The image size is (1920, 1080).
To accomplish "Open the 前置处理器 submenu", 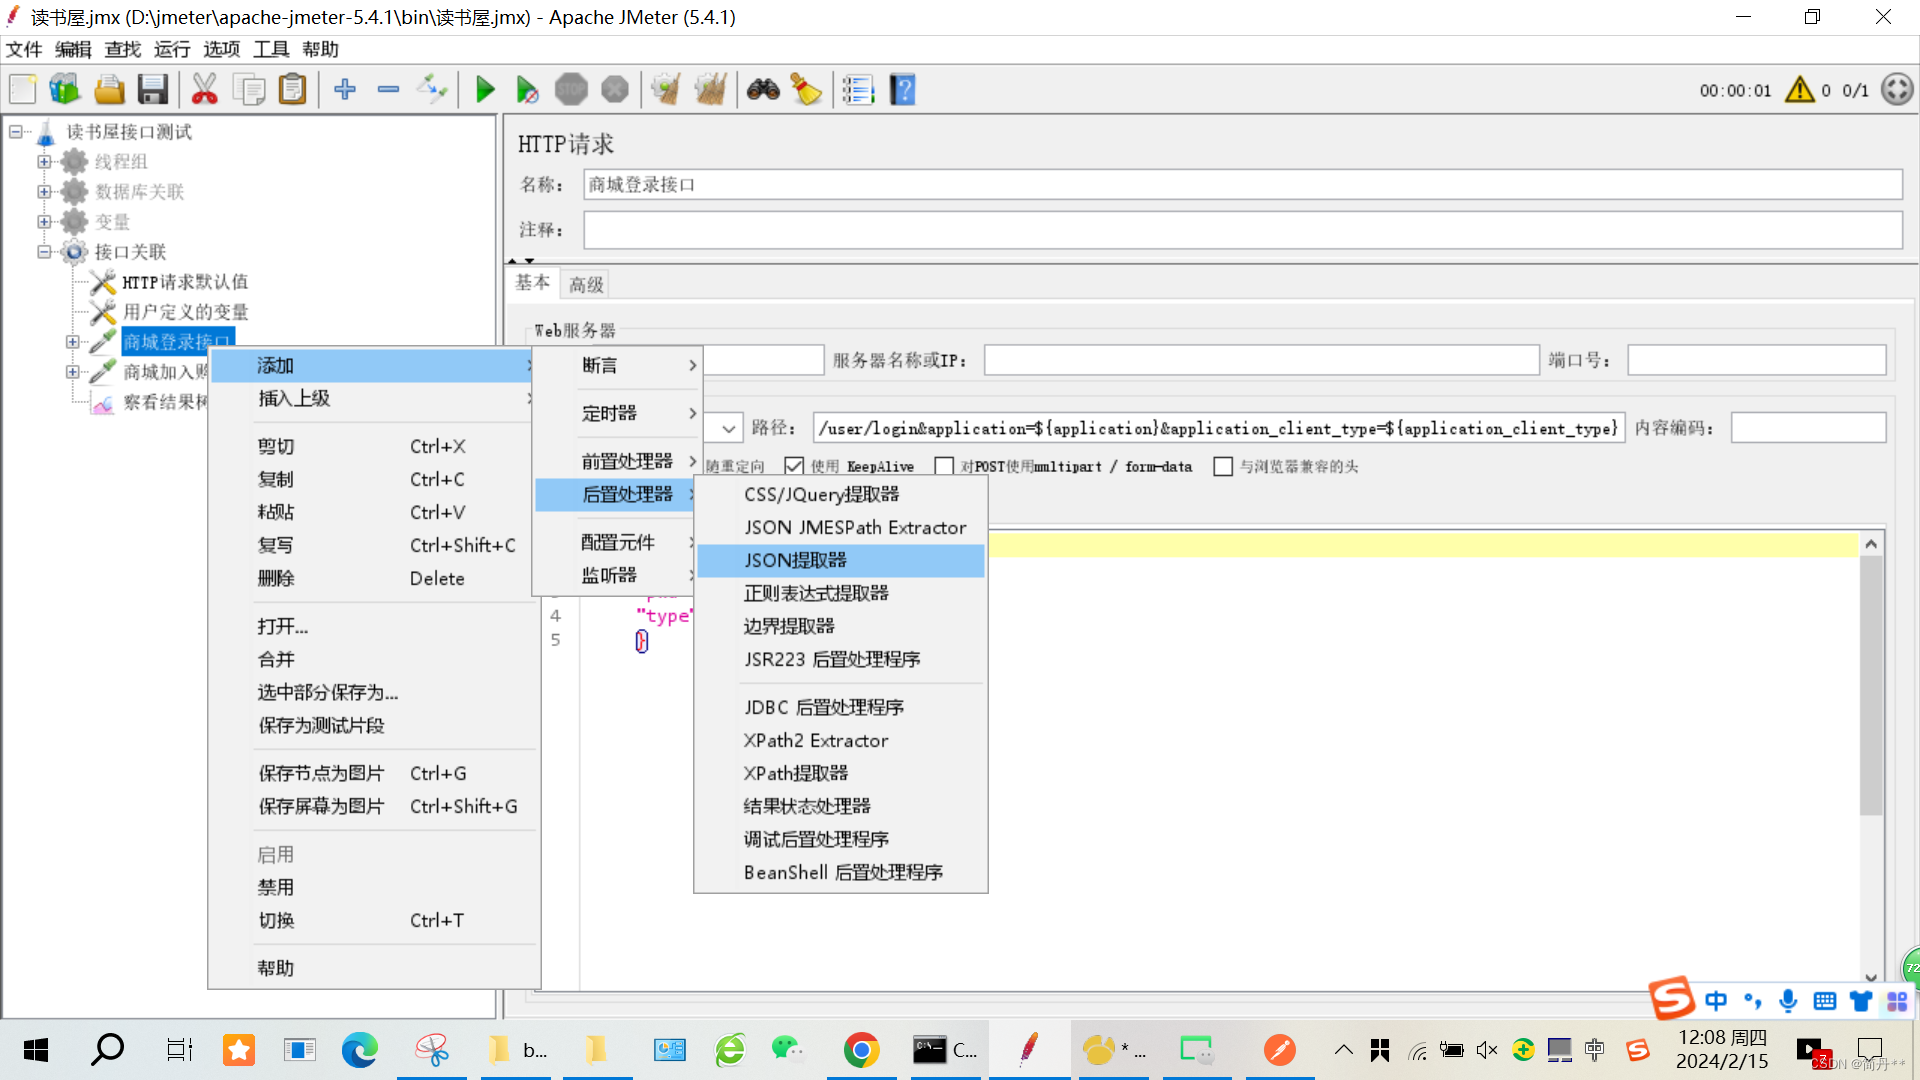I will tap(617, 461).
